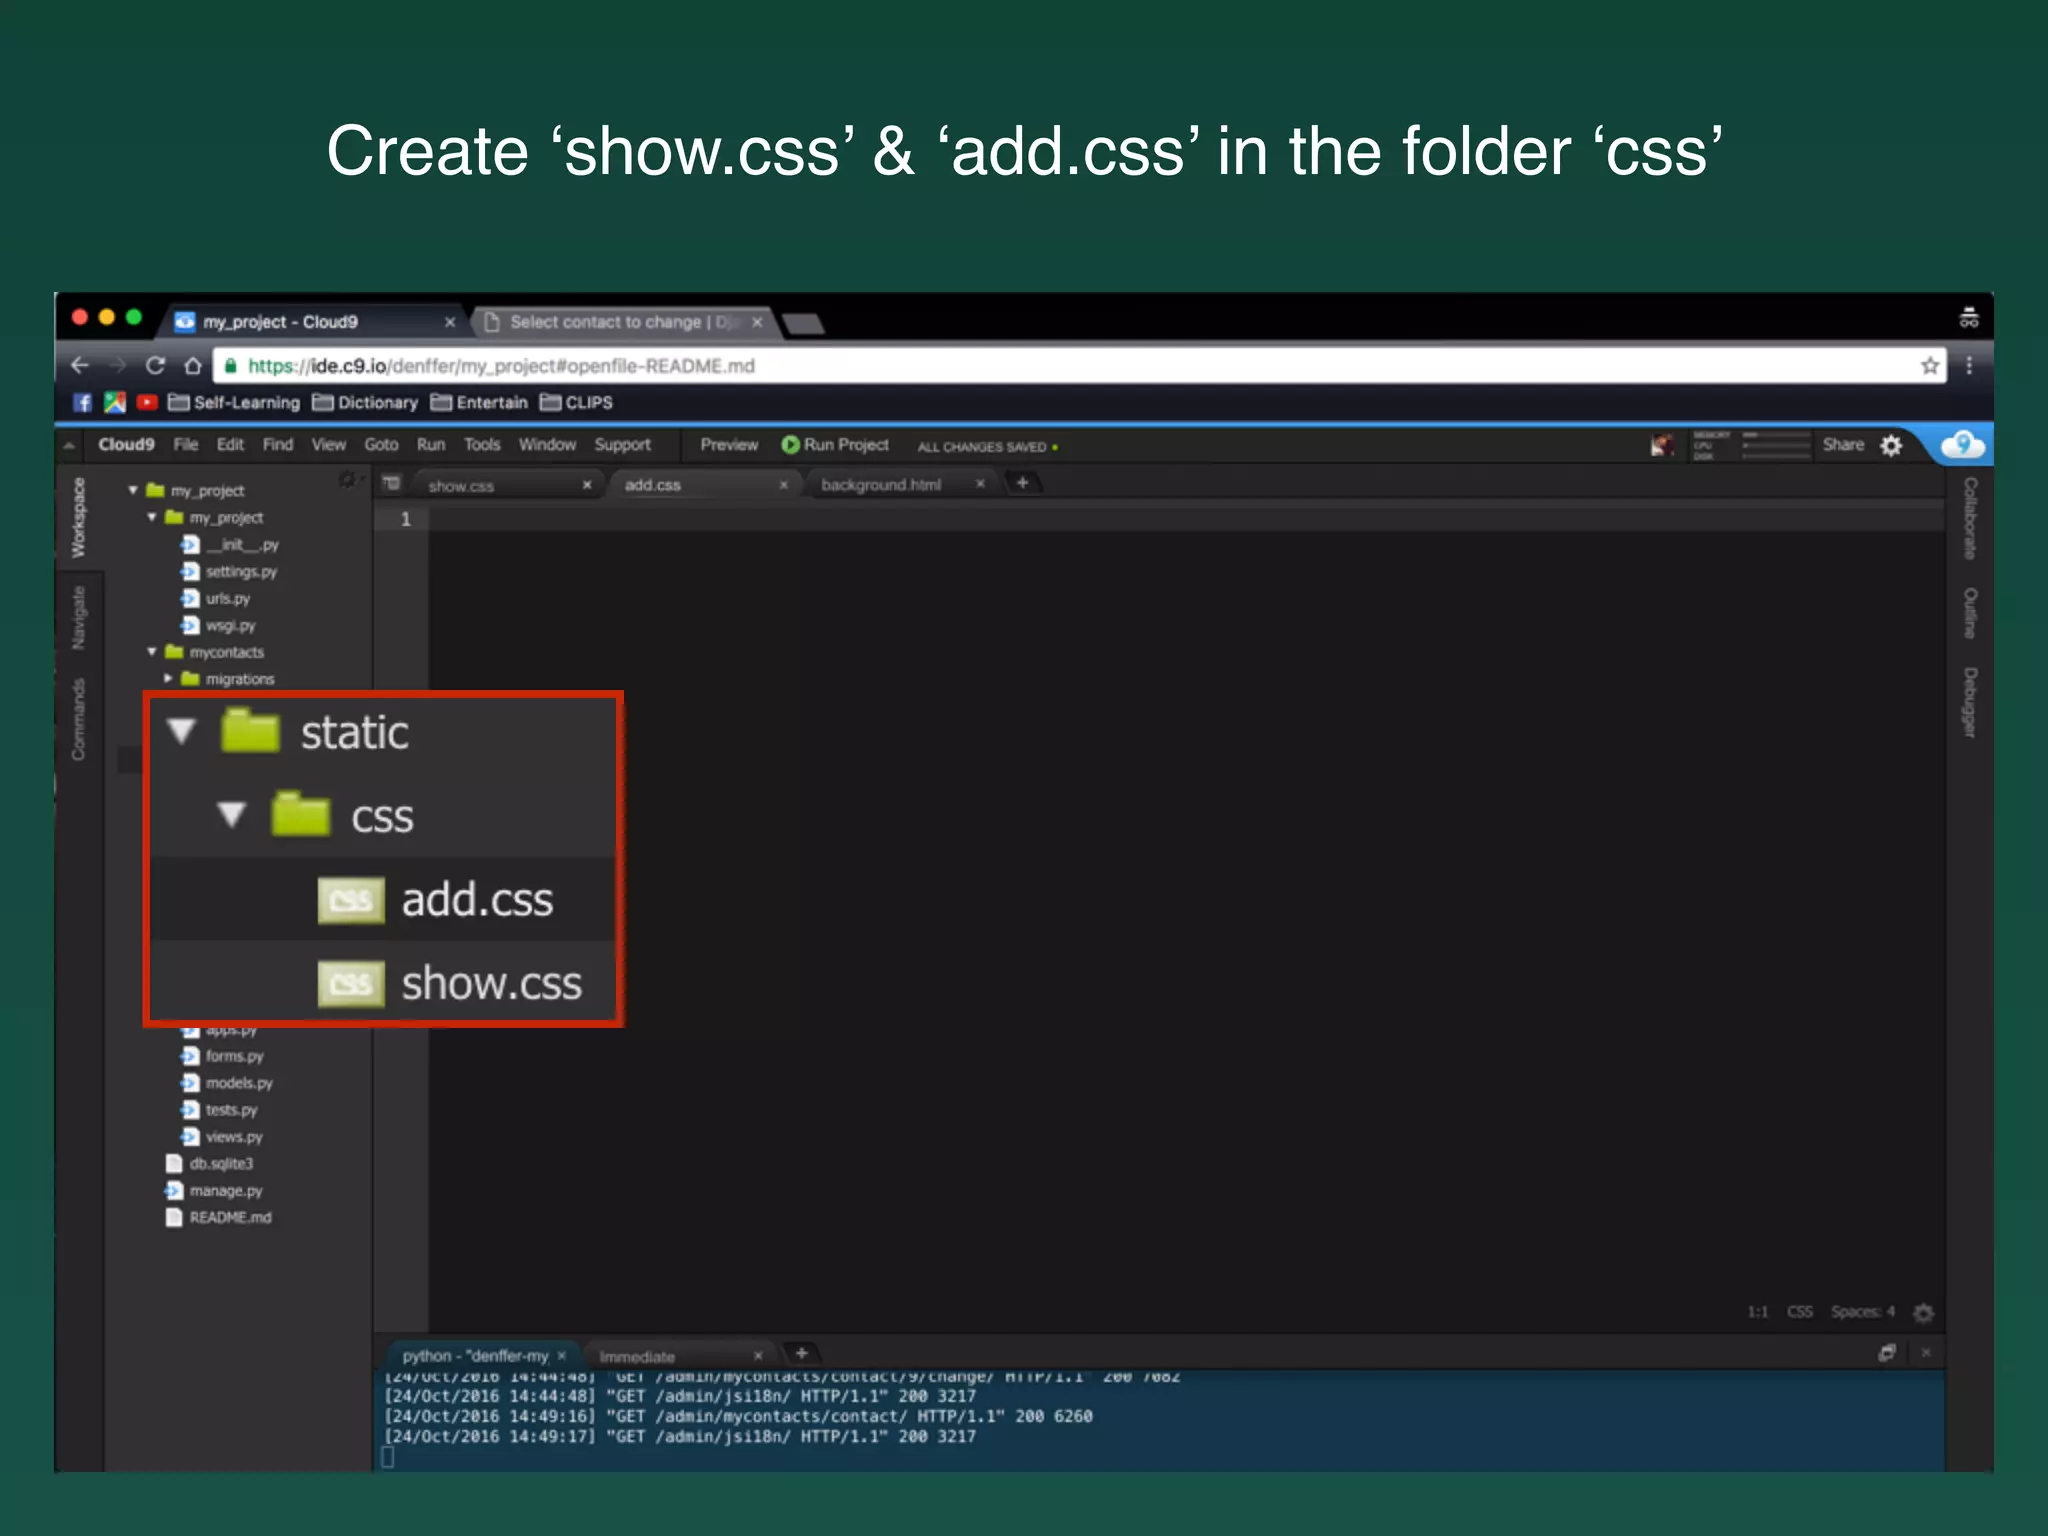Click the editor settings gear in status bar
This screenshot has width=2048, height=1536.
(1923, 1312)
